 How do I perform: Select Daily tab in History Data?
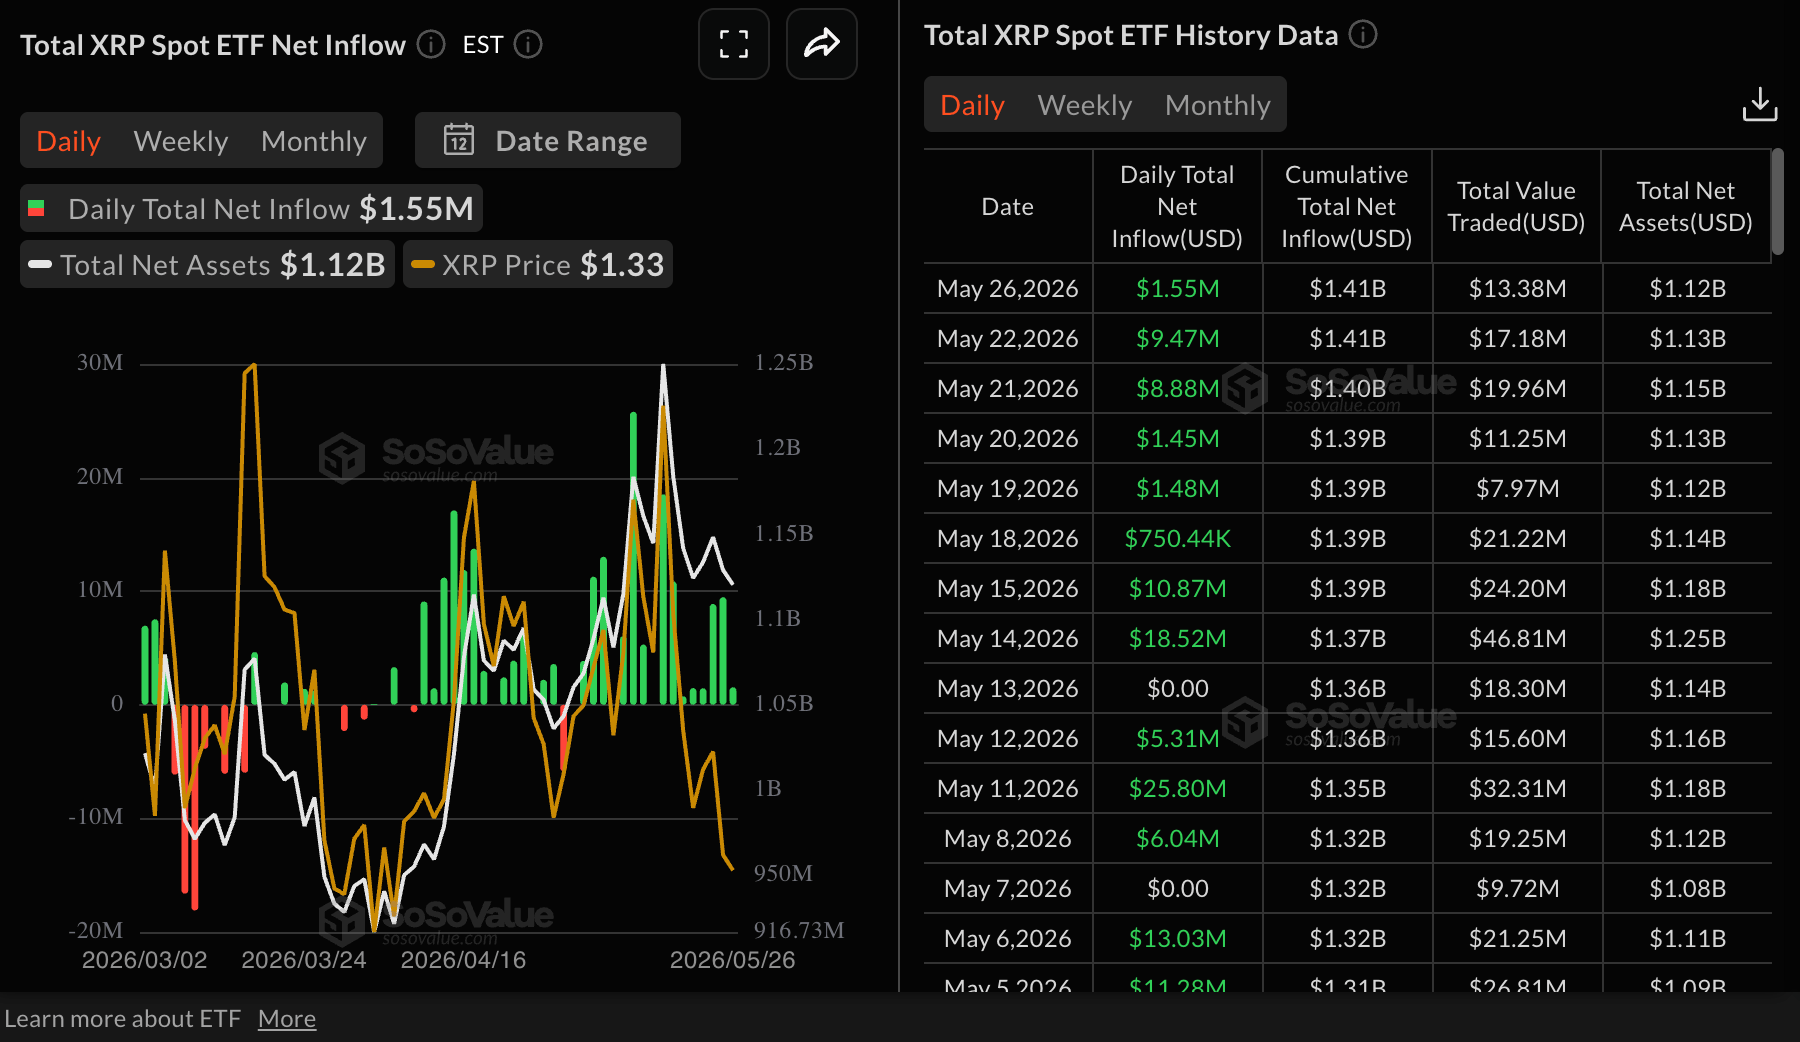pos(973,105)
